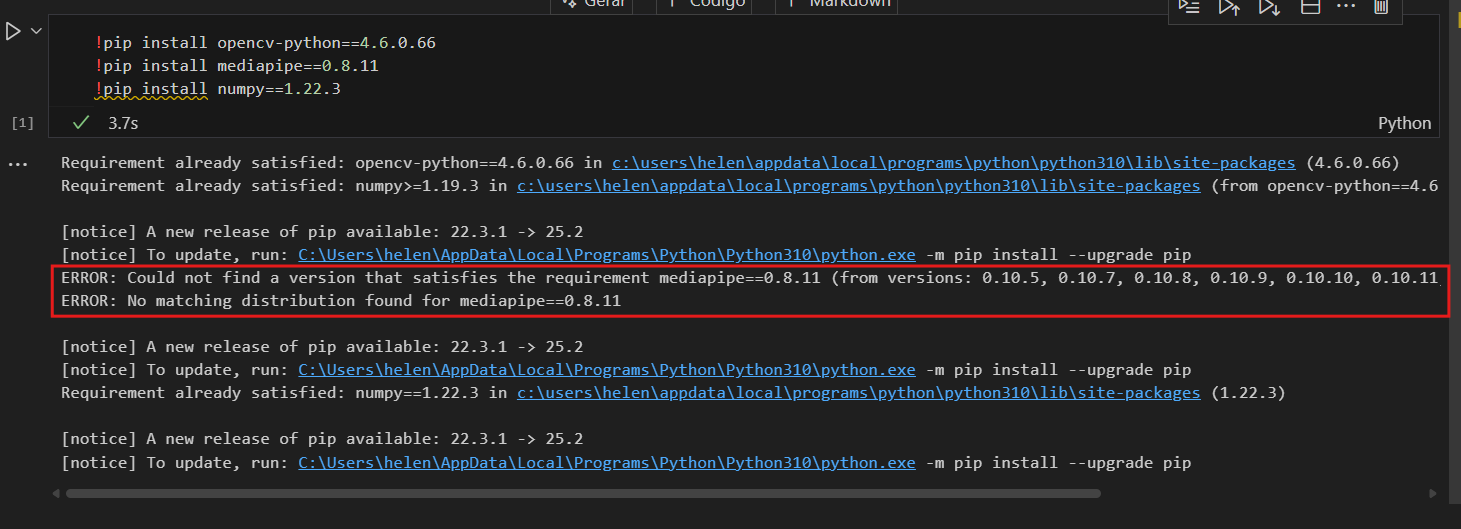
Task: Open the output actions ellipsis left of the output
Action: coord(17,164)
